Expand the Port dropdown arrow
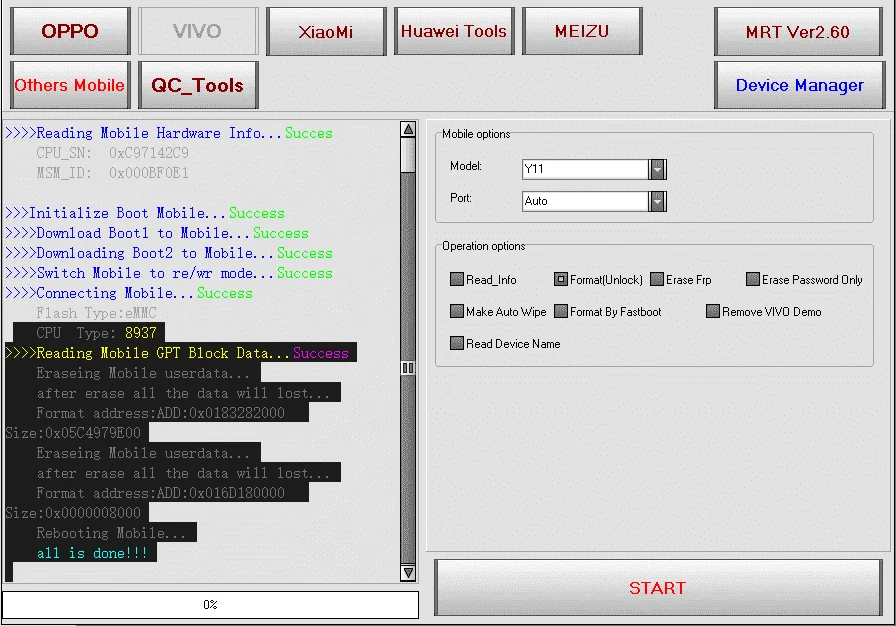 (658, 201)
